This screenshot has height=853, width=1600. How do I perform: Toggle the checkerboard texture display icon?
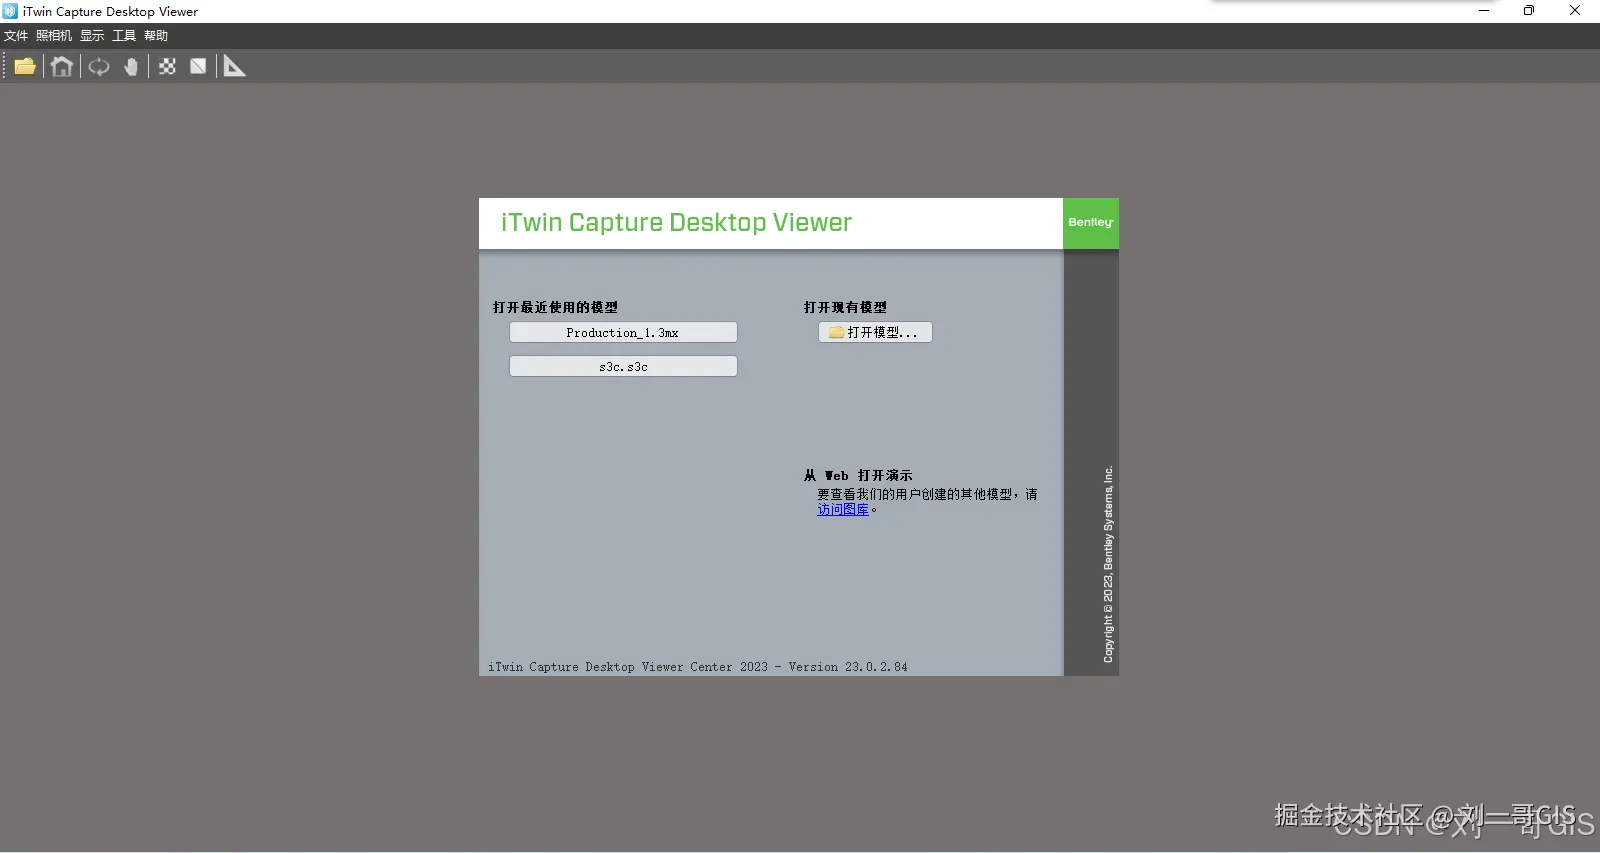point(167,67)
